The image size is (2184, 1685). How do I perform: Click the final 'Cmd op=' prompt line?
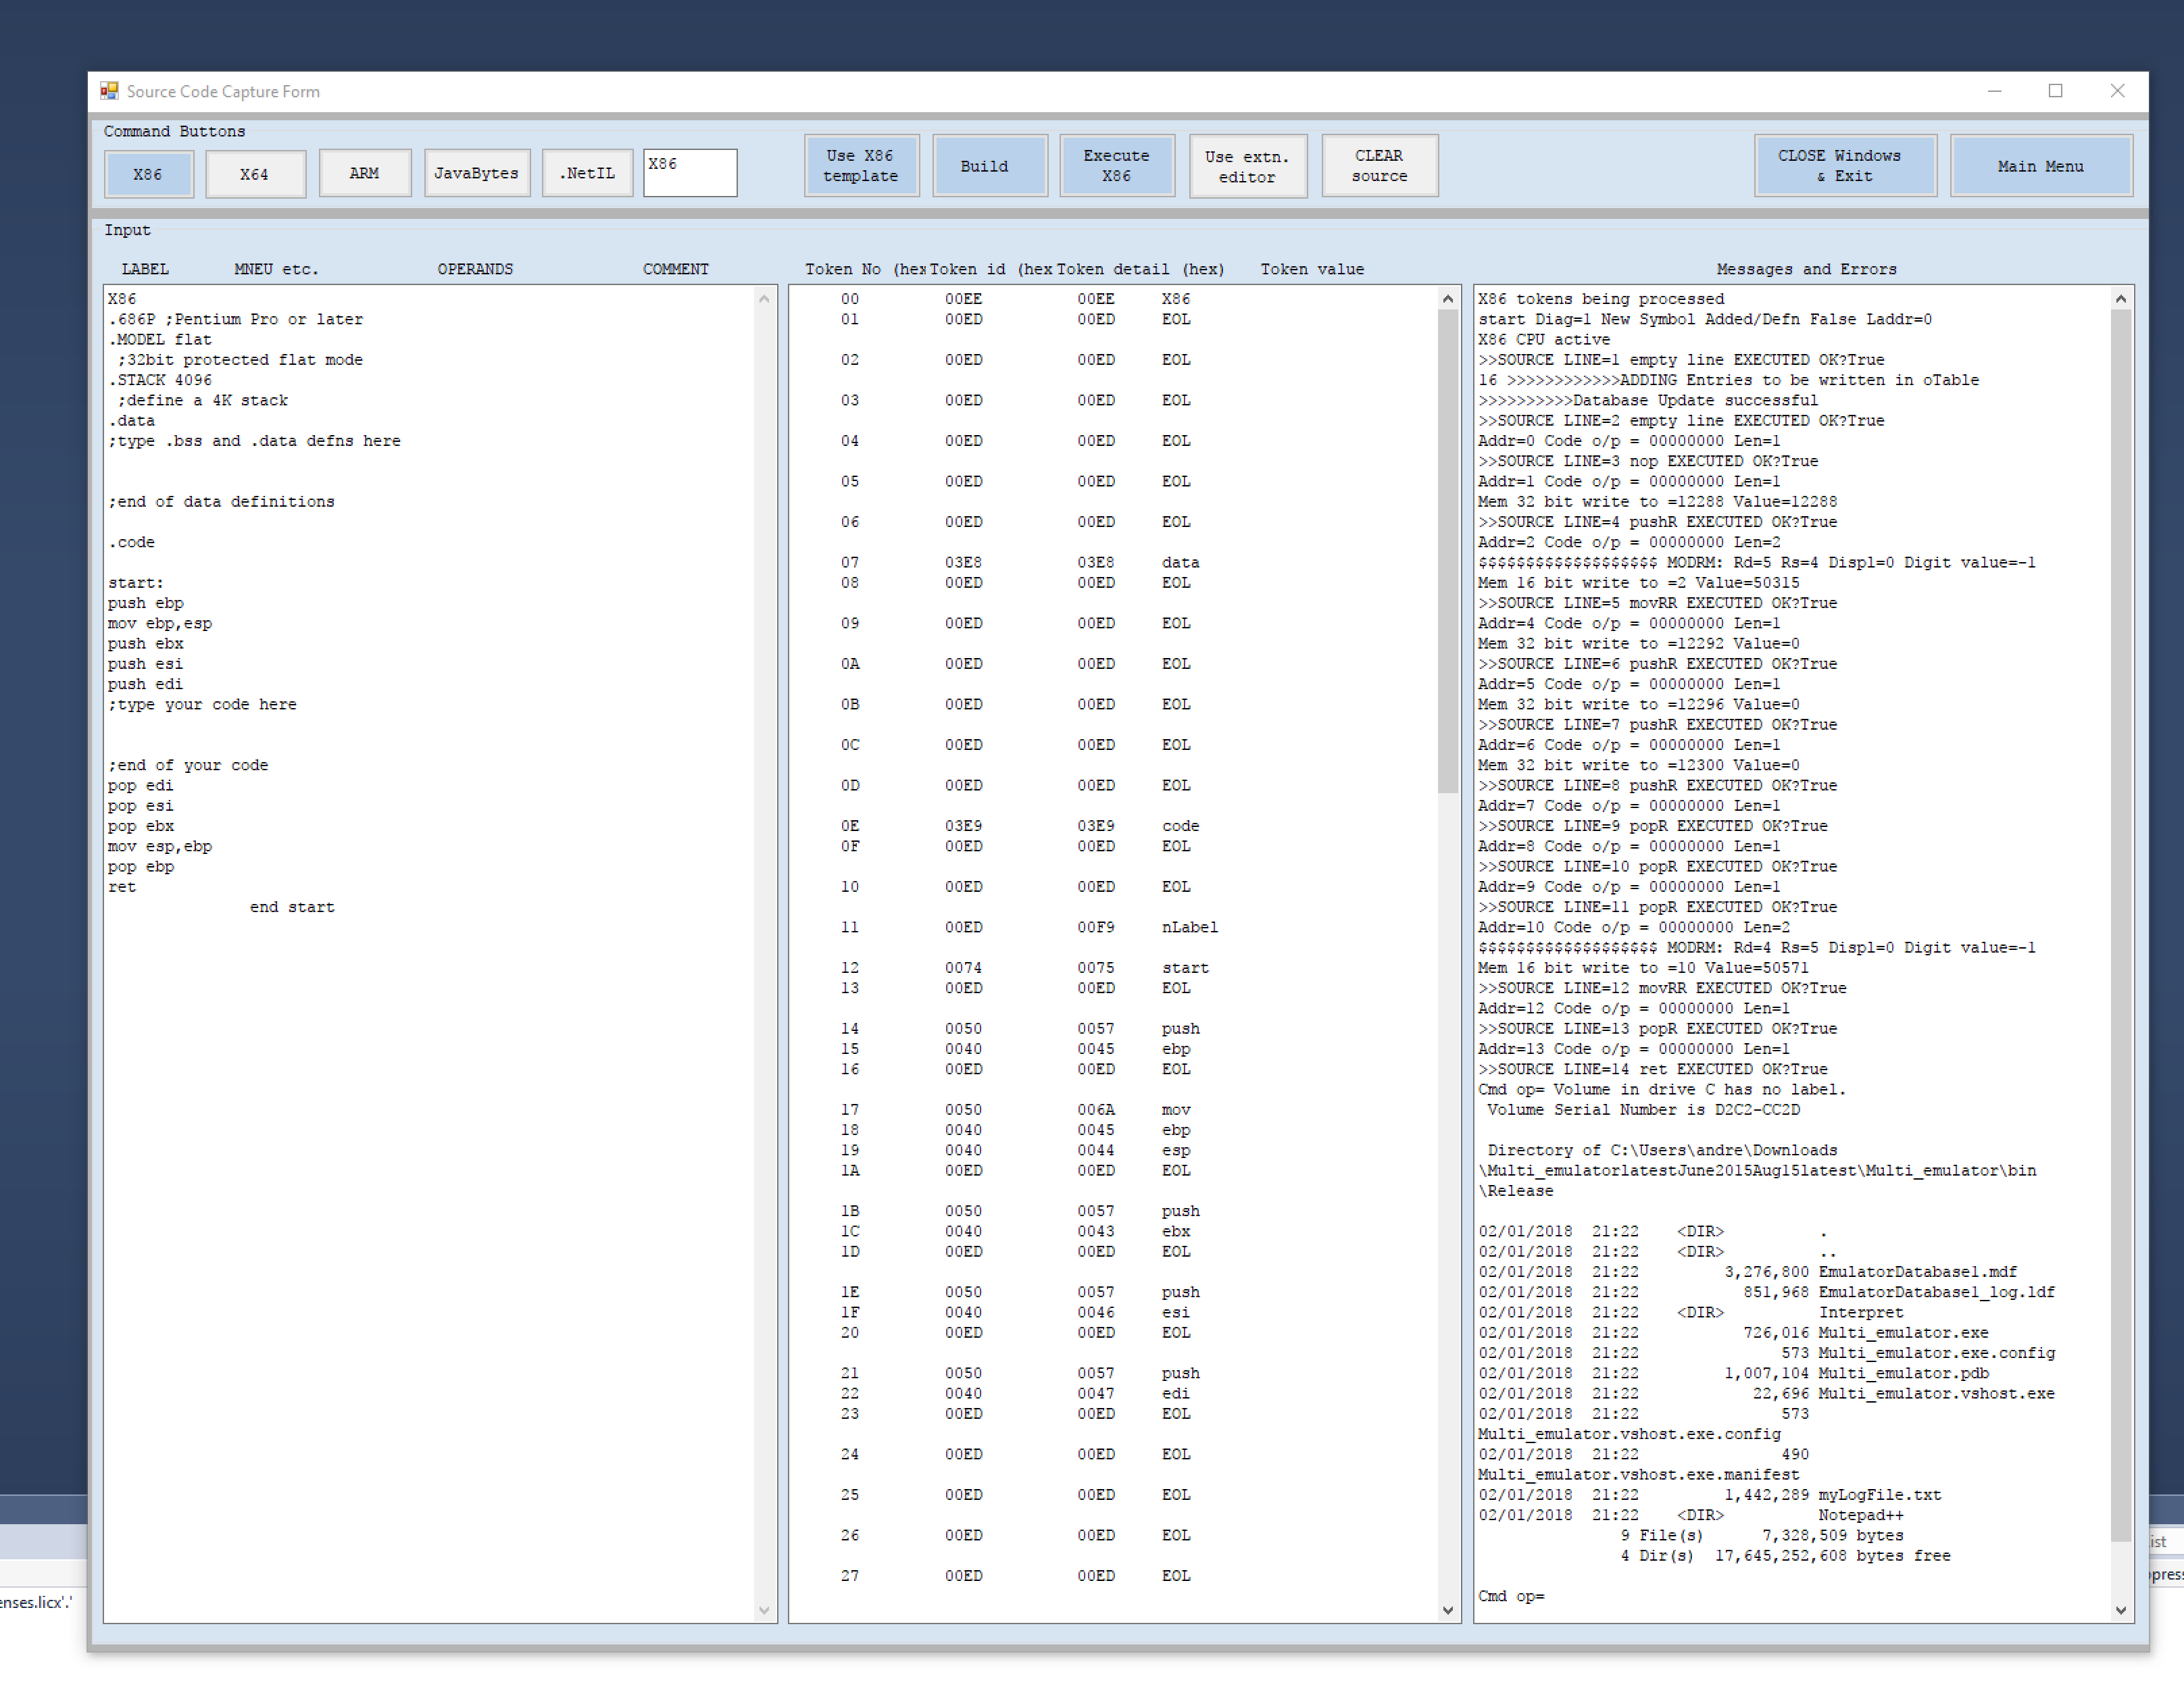[1511, 1596]
